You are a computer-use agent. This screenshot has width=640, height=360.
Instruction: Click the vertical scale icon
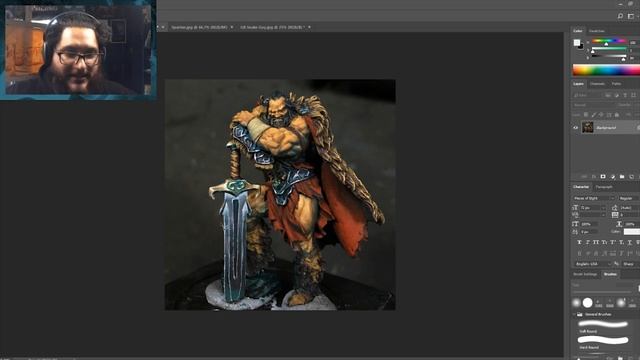pos(576,224)
